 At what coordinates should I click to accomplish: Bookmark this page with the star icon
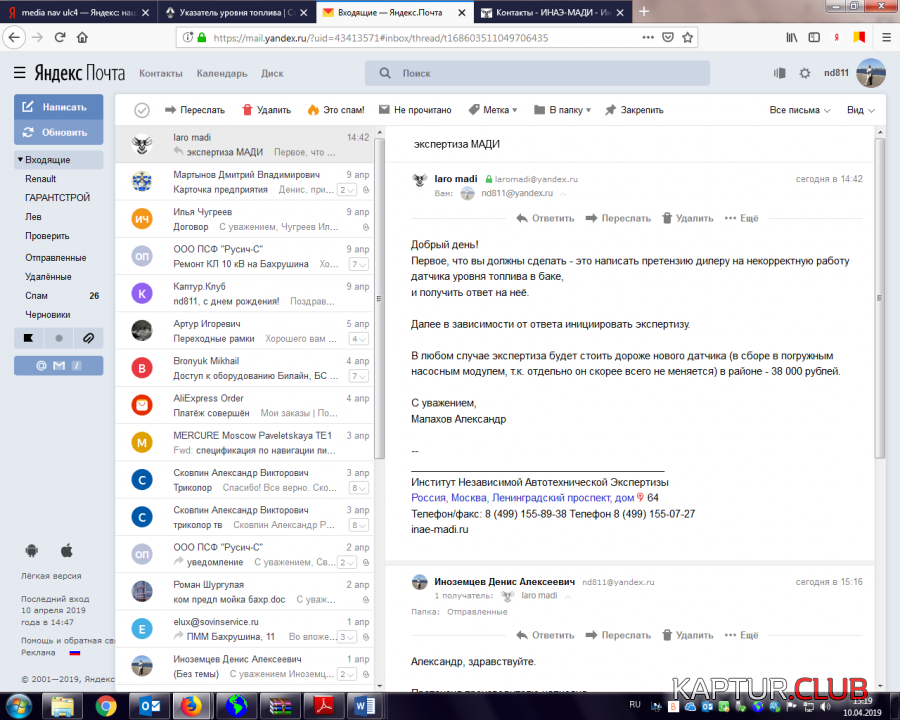687,37
